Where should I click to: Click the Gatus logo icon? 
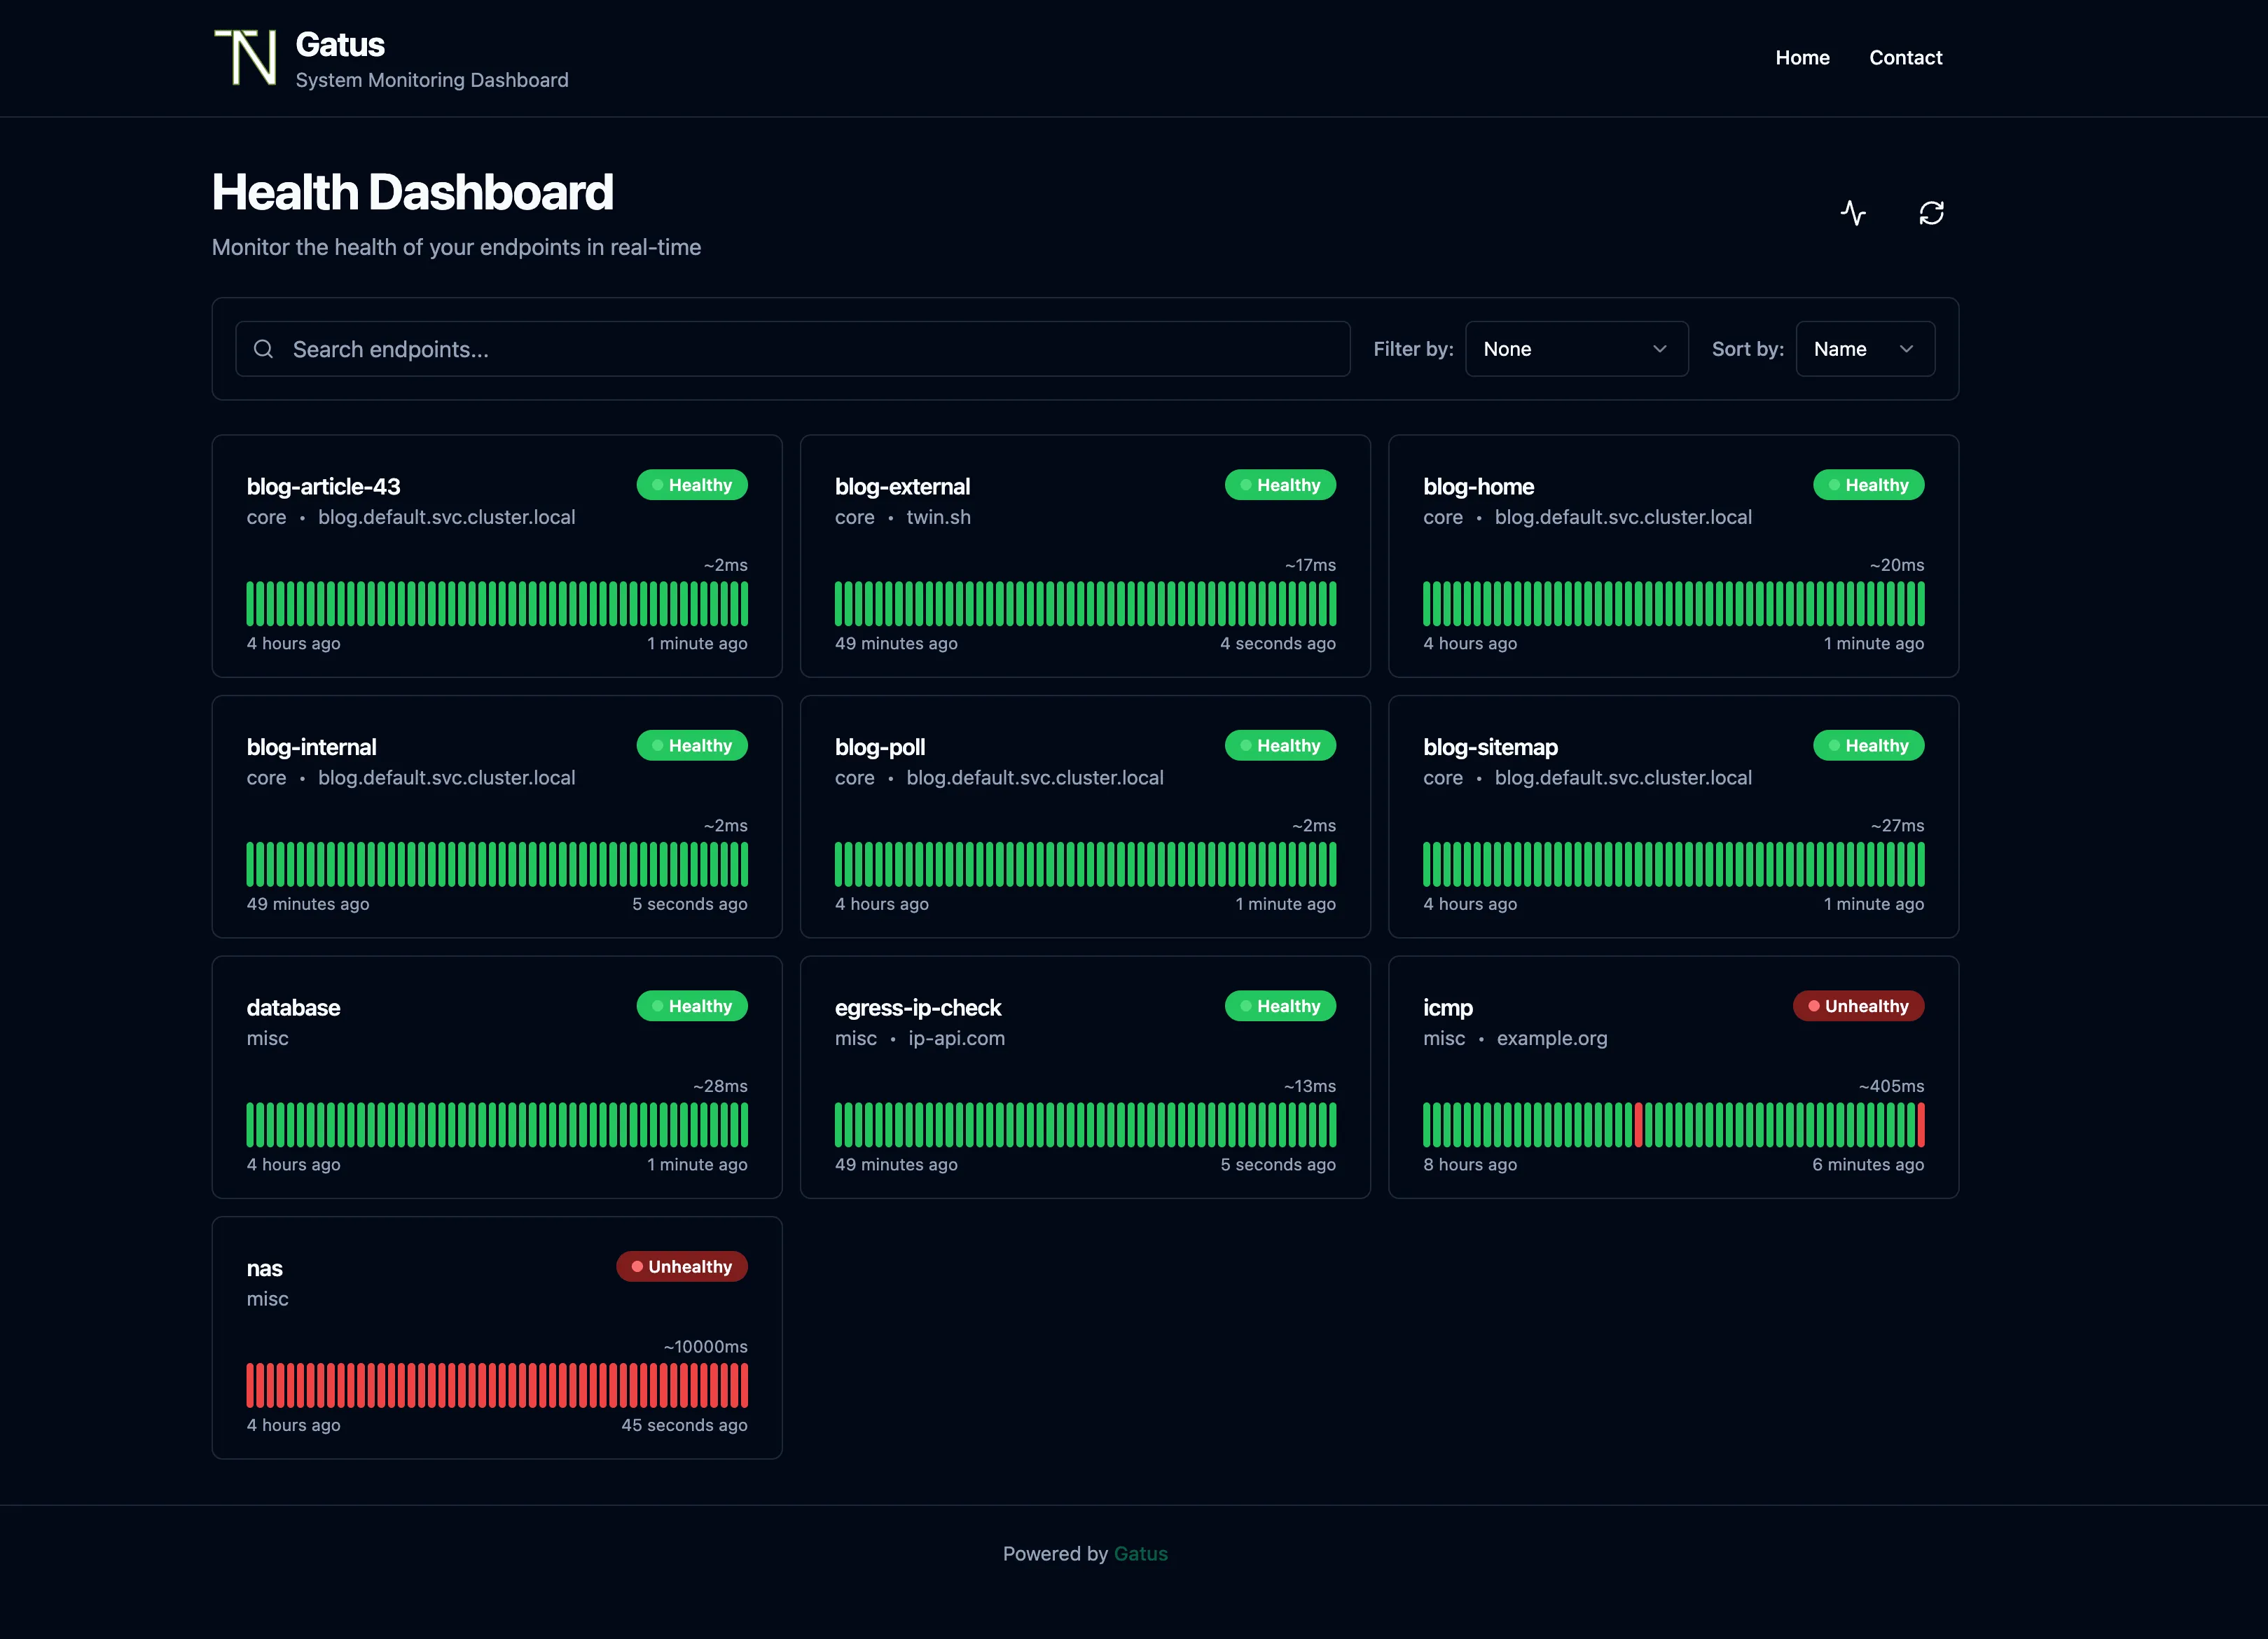[x=246, y=57]
